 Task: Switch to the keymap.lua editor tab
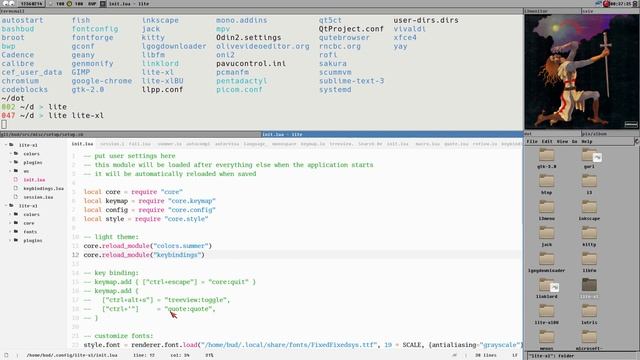click(313, 144)
